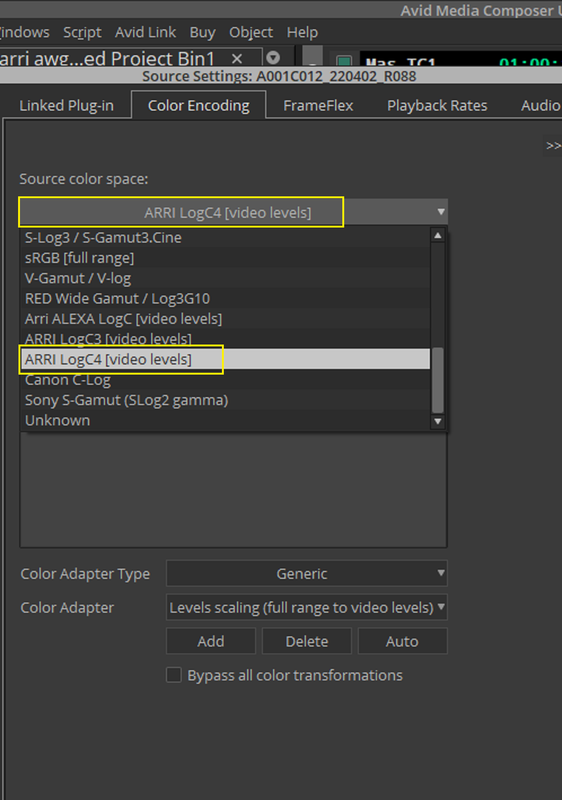Switch to the Playback Rates tab
562x800 pixels.
[437, 106]
